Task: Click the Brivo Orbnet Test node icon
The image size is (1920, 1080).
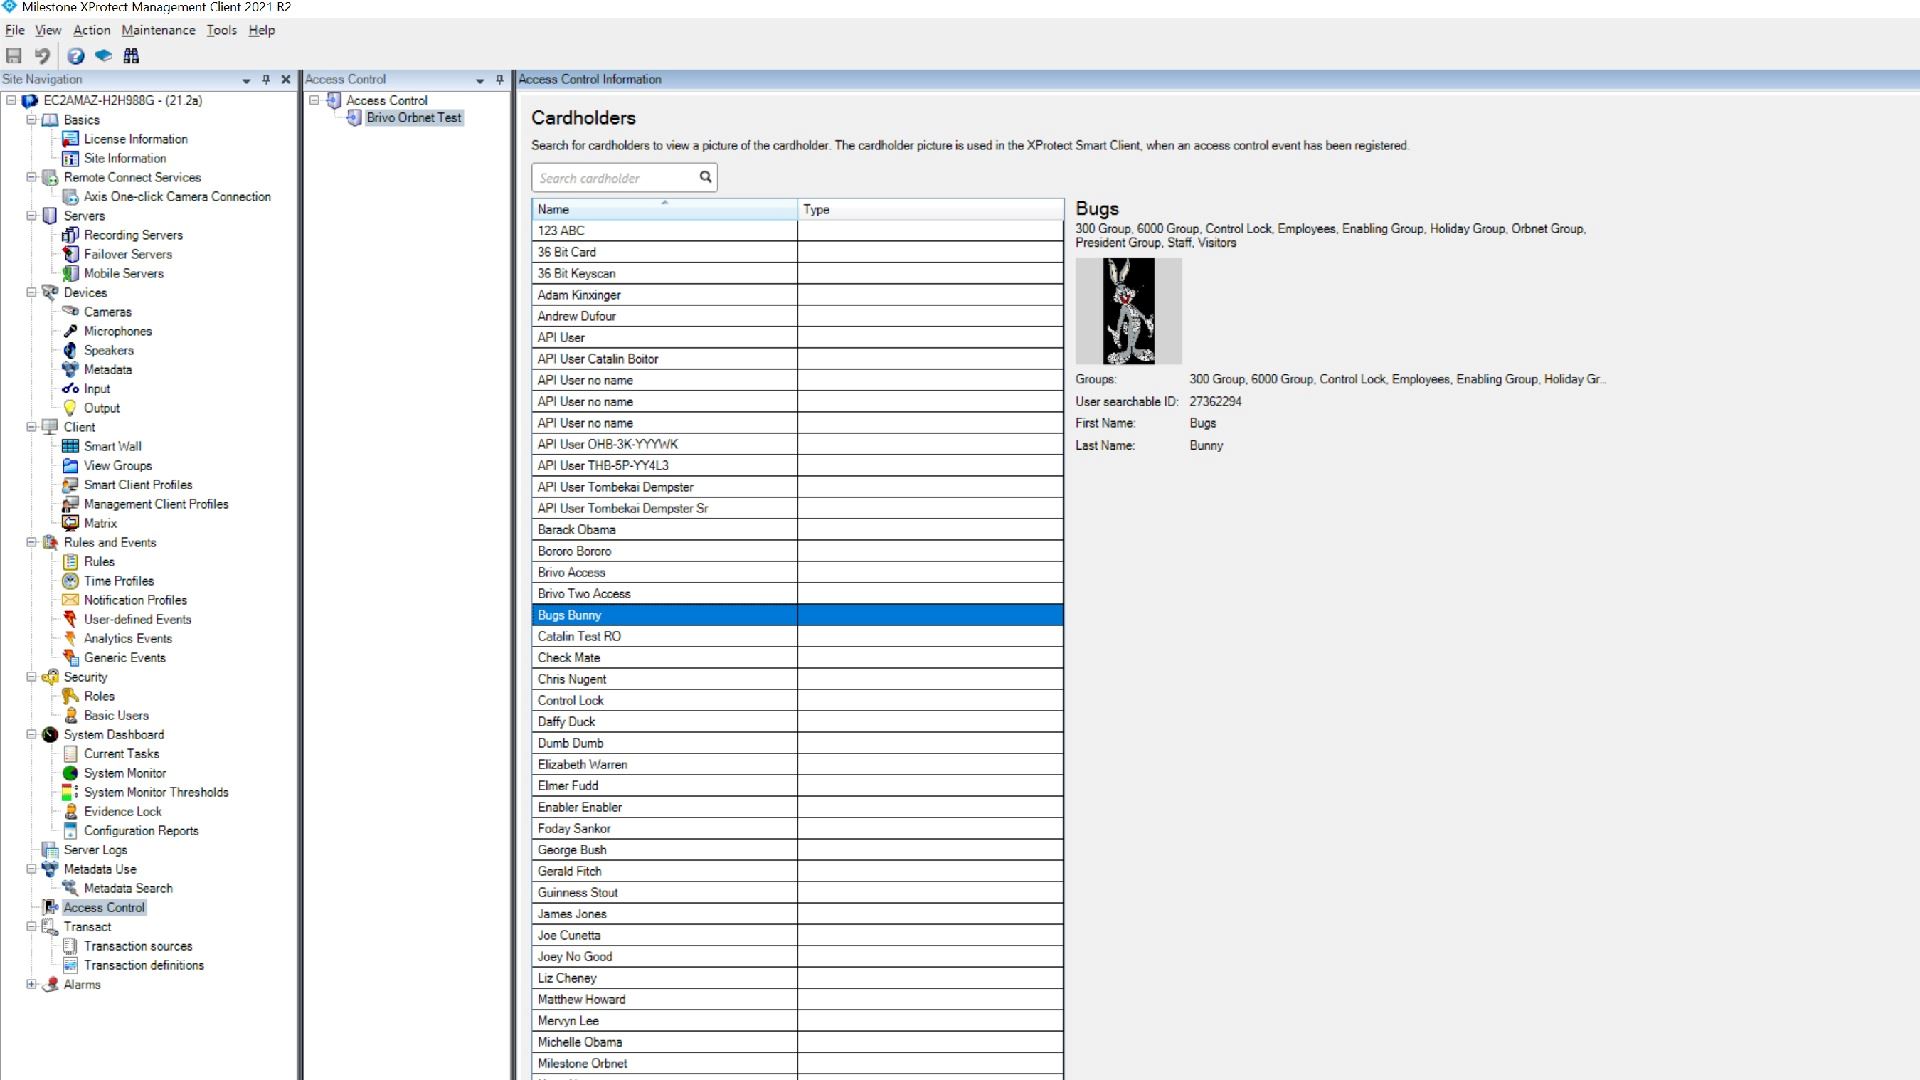Action: [x=354, y=118]
